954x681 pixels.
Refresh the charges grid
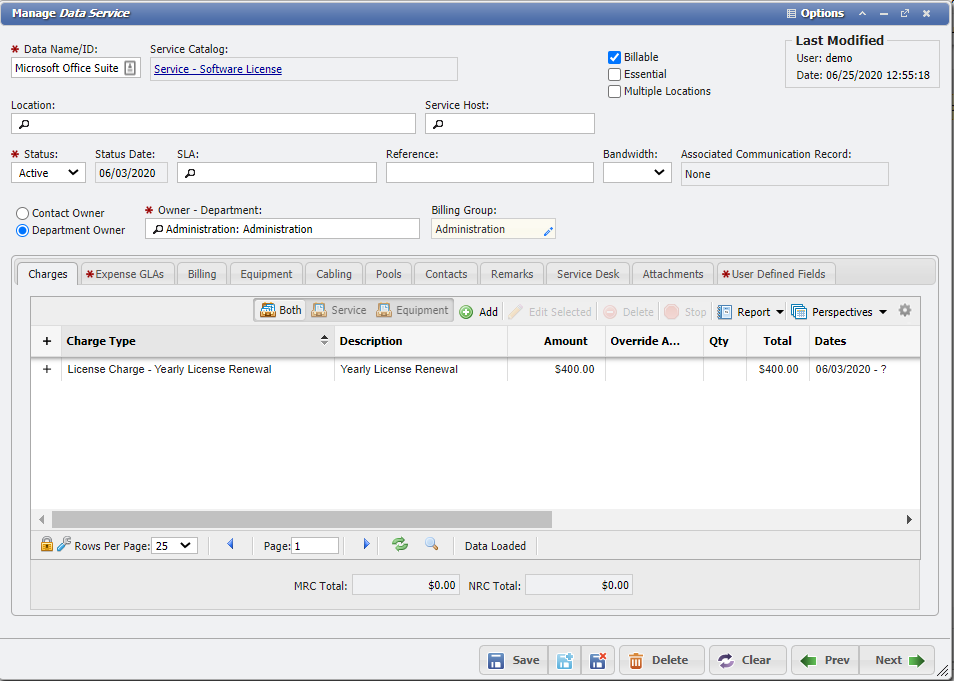(399, 544)
